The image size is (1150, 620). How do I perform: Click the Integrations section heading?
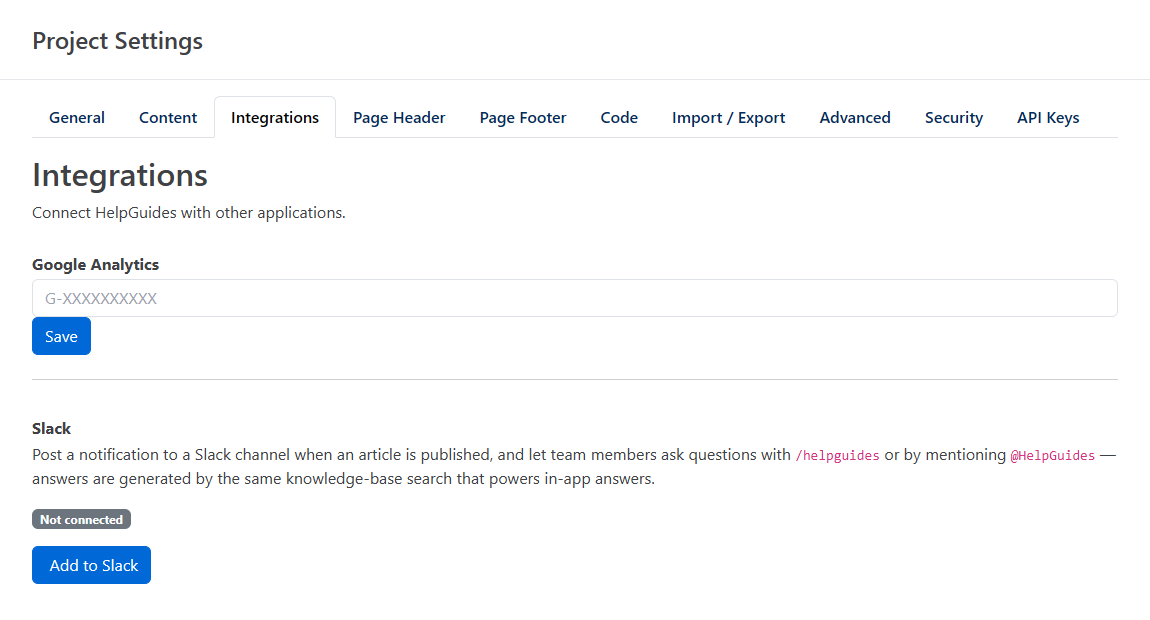(120, 175)
